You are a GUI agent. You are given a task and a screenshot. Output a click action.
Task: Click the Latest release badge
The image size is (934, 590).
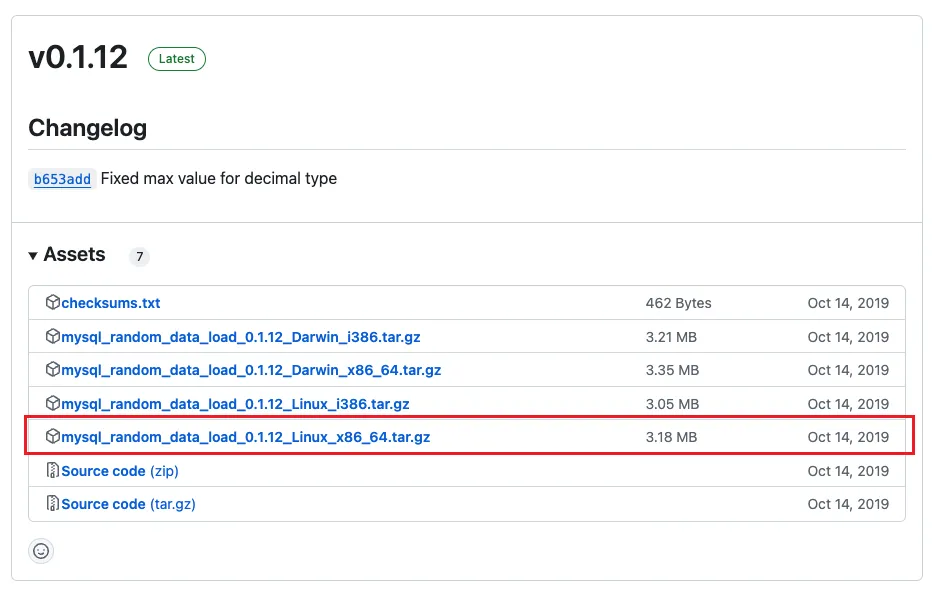[x=176, y=58]
